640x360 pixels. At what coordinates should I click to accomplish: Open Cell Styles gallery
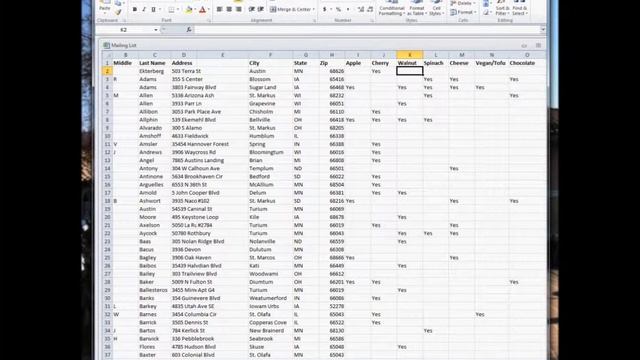436,8
